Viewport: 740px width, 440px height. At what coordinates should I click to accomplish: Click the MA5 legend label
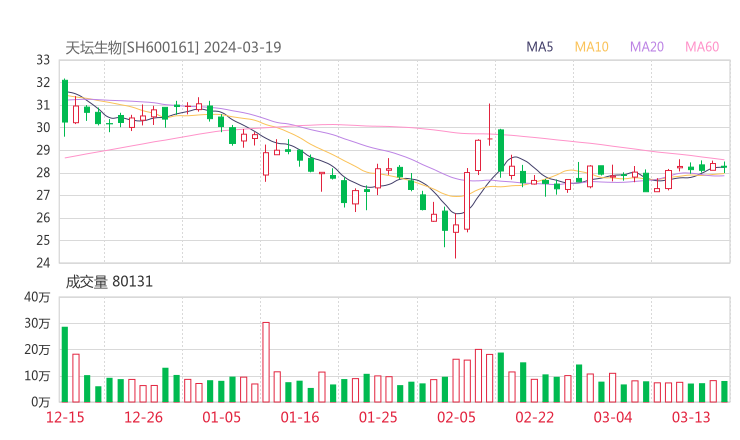(539, 47)
